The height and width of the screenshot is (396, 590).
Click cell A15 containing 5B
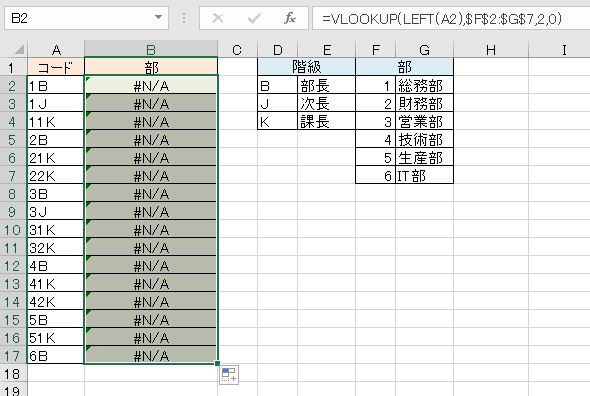point(56,320)
